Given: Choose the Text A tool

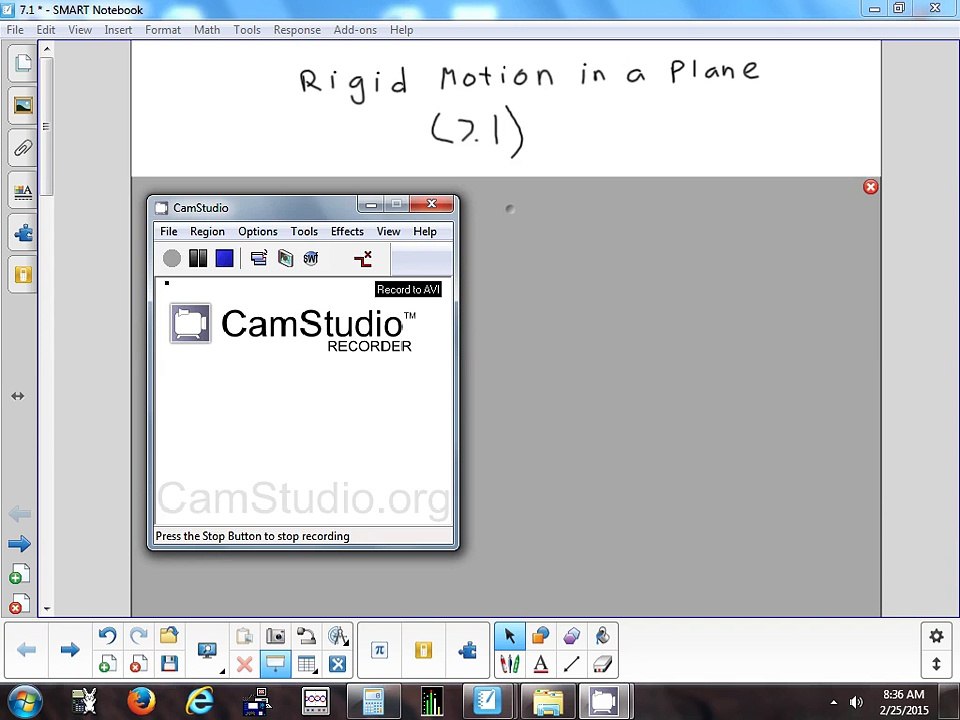Looking at the screenshot, I should click(x=541, y=664).
